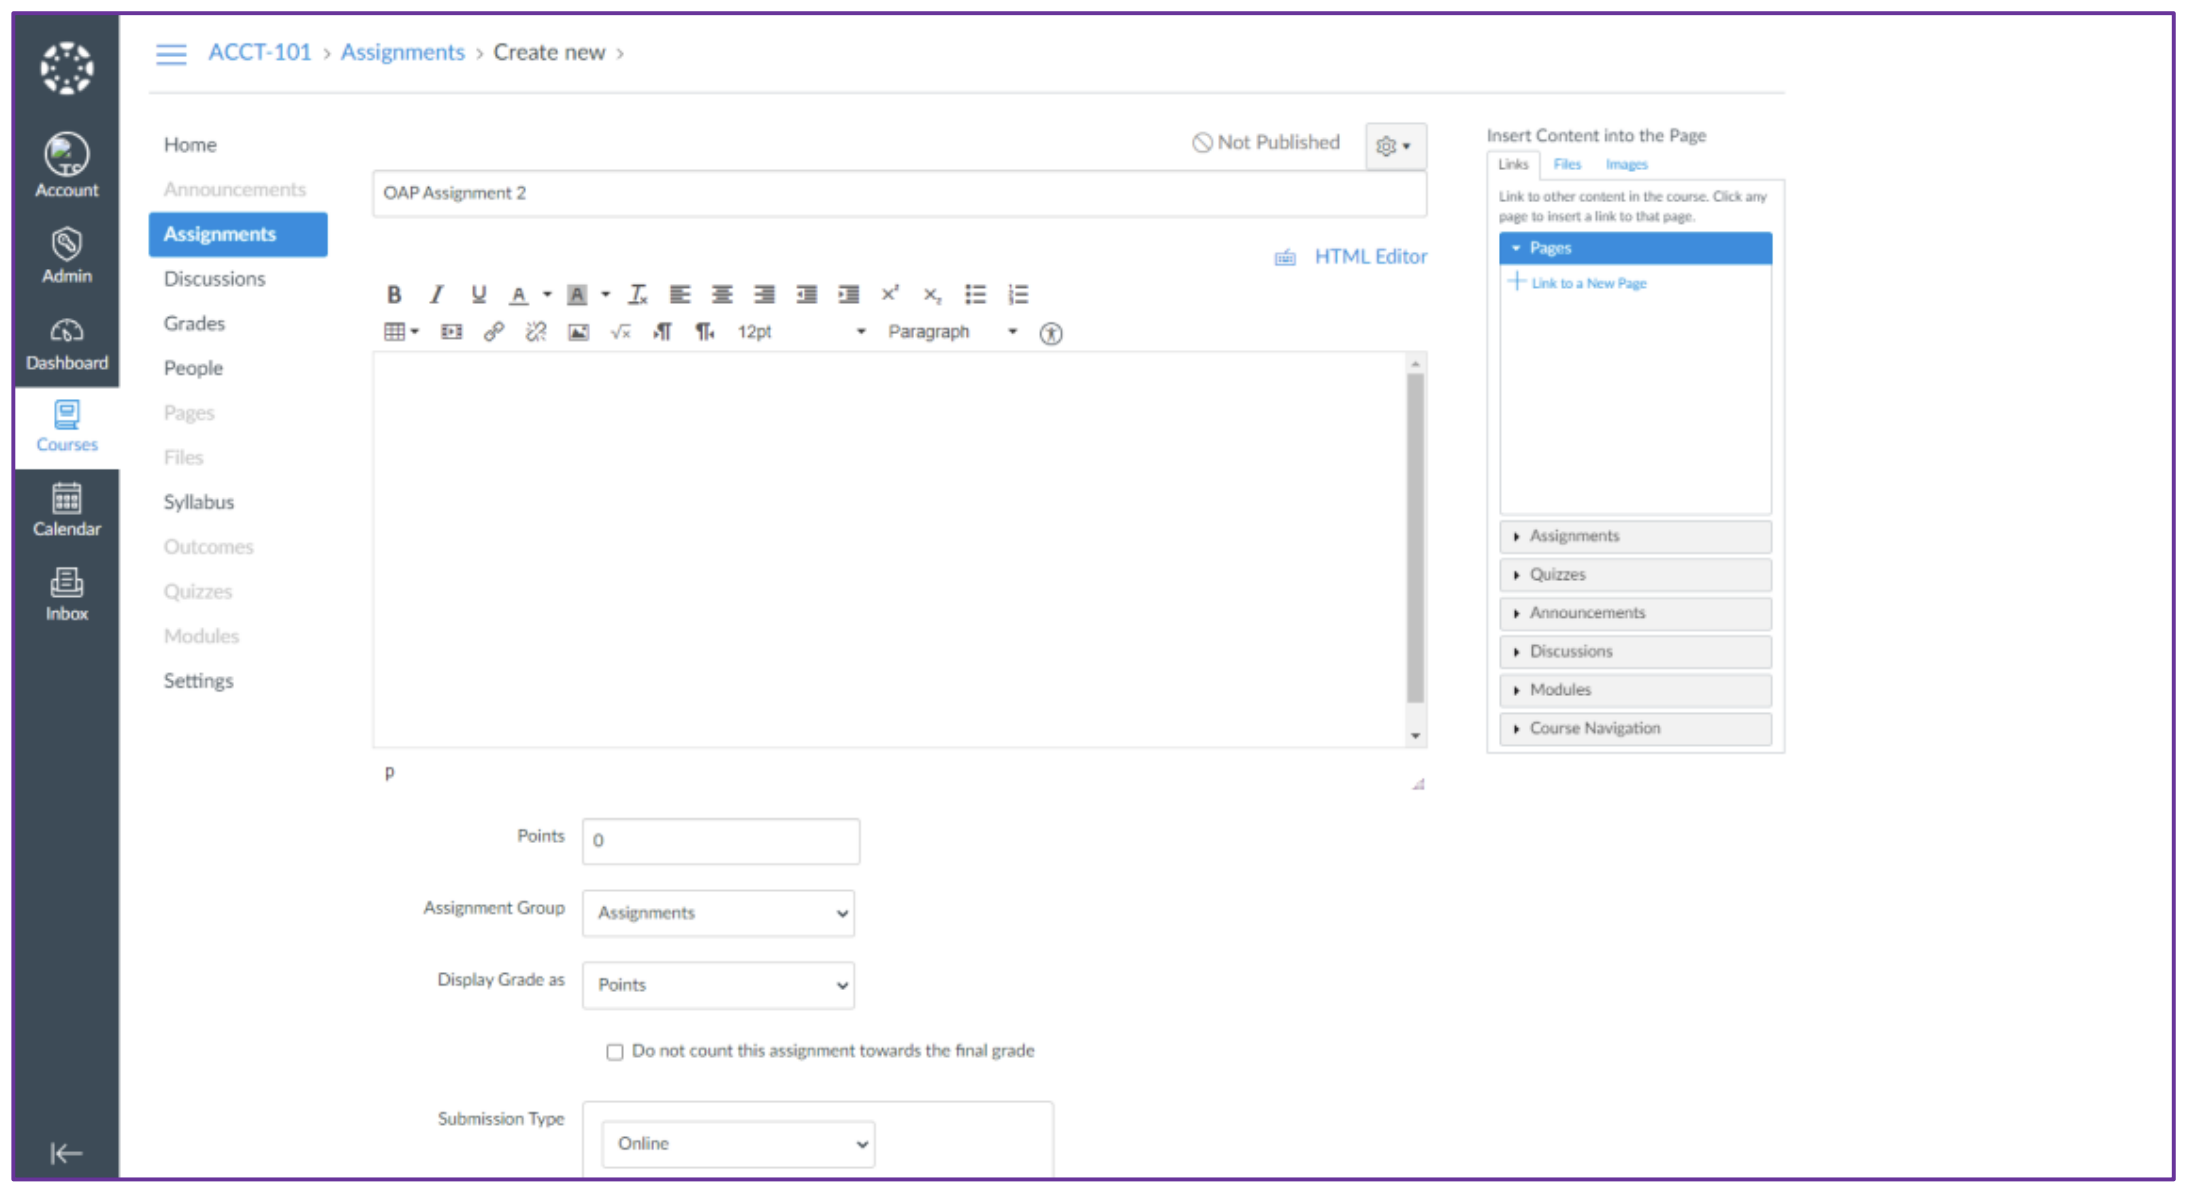Open the Display Grade as dropdown
The height and width of the screenshot is (1190, 2188).
pos(718,985)
